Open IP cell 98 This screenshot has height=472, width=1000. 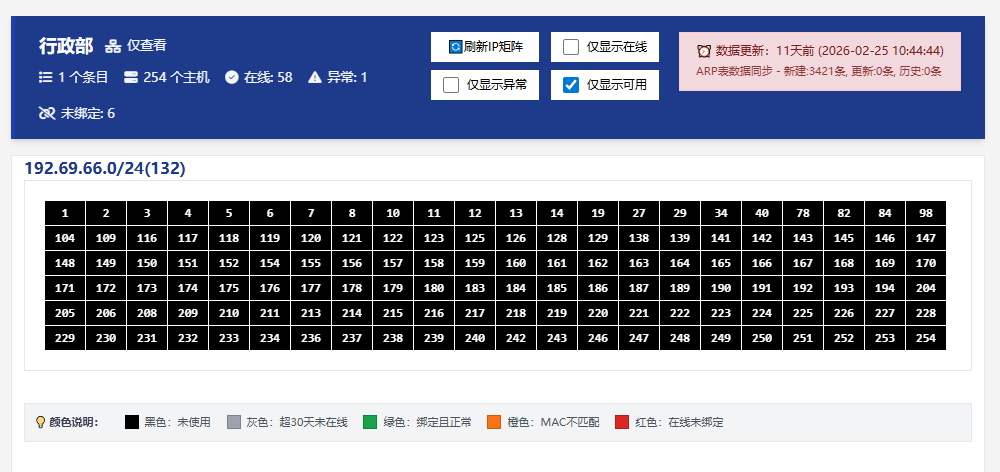click(x=926, y=214)
